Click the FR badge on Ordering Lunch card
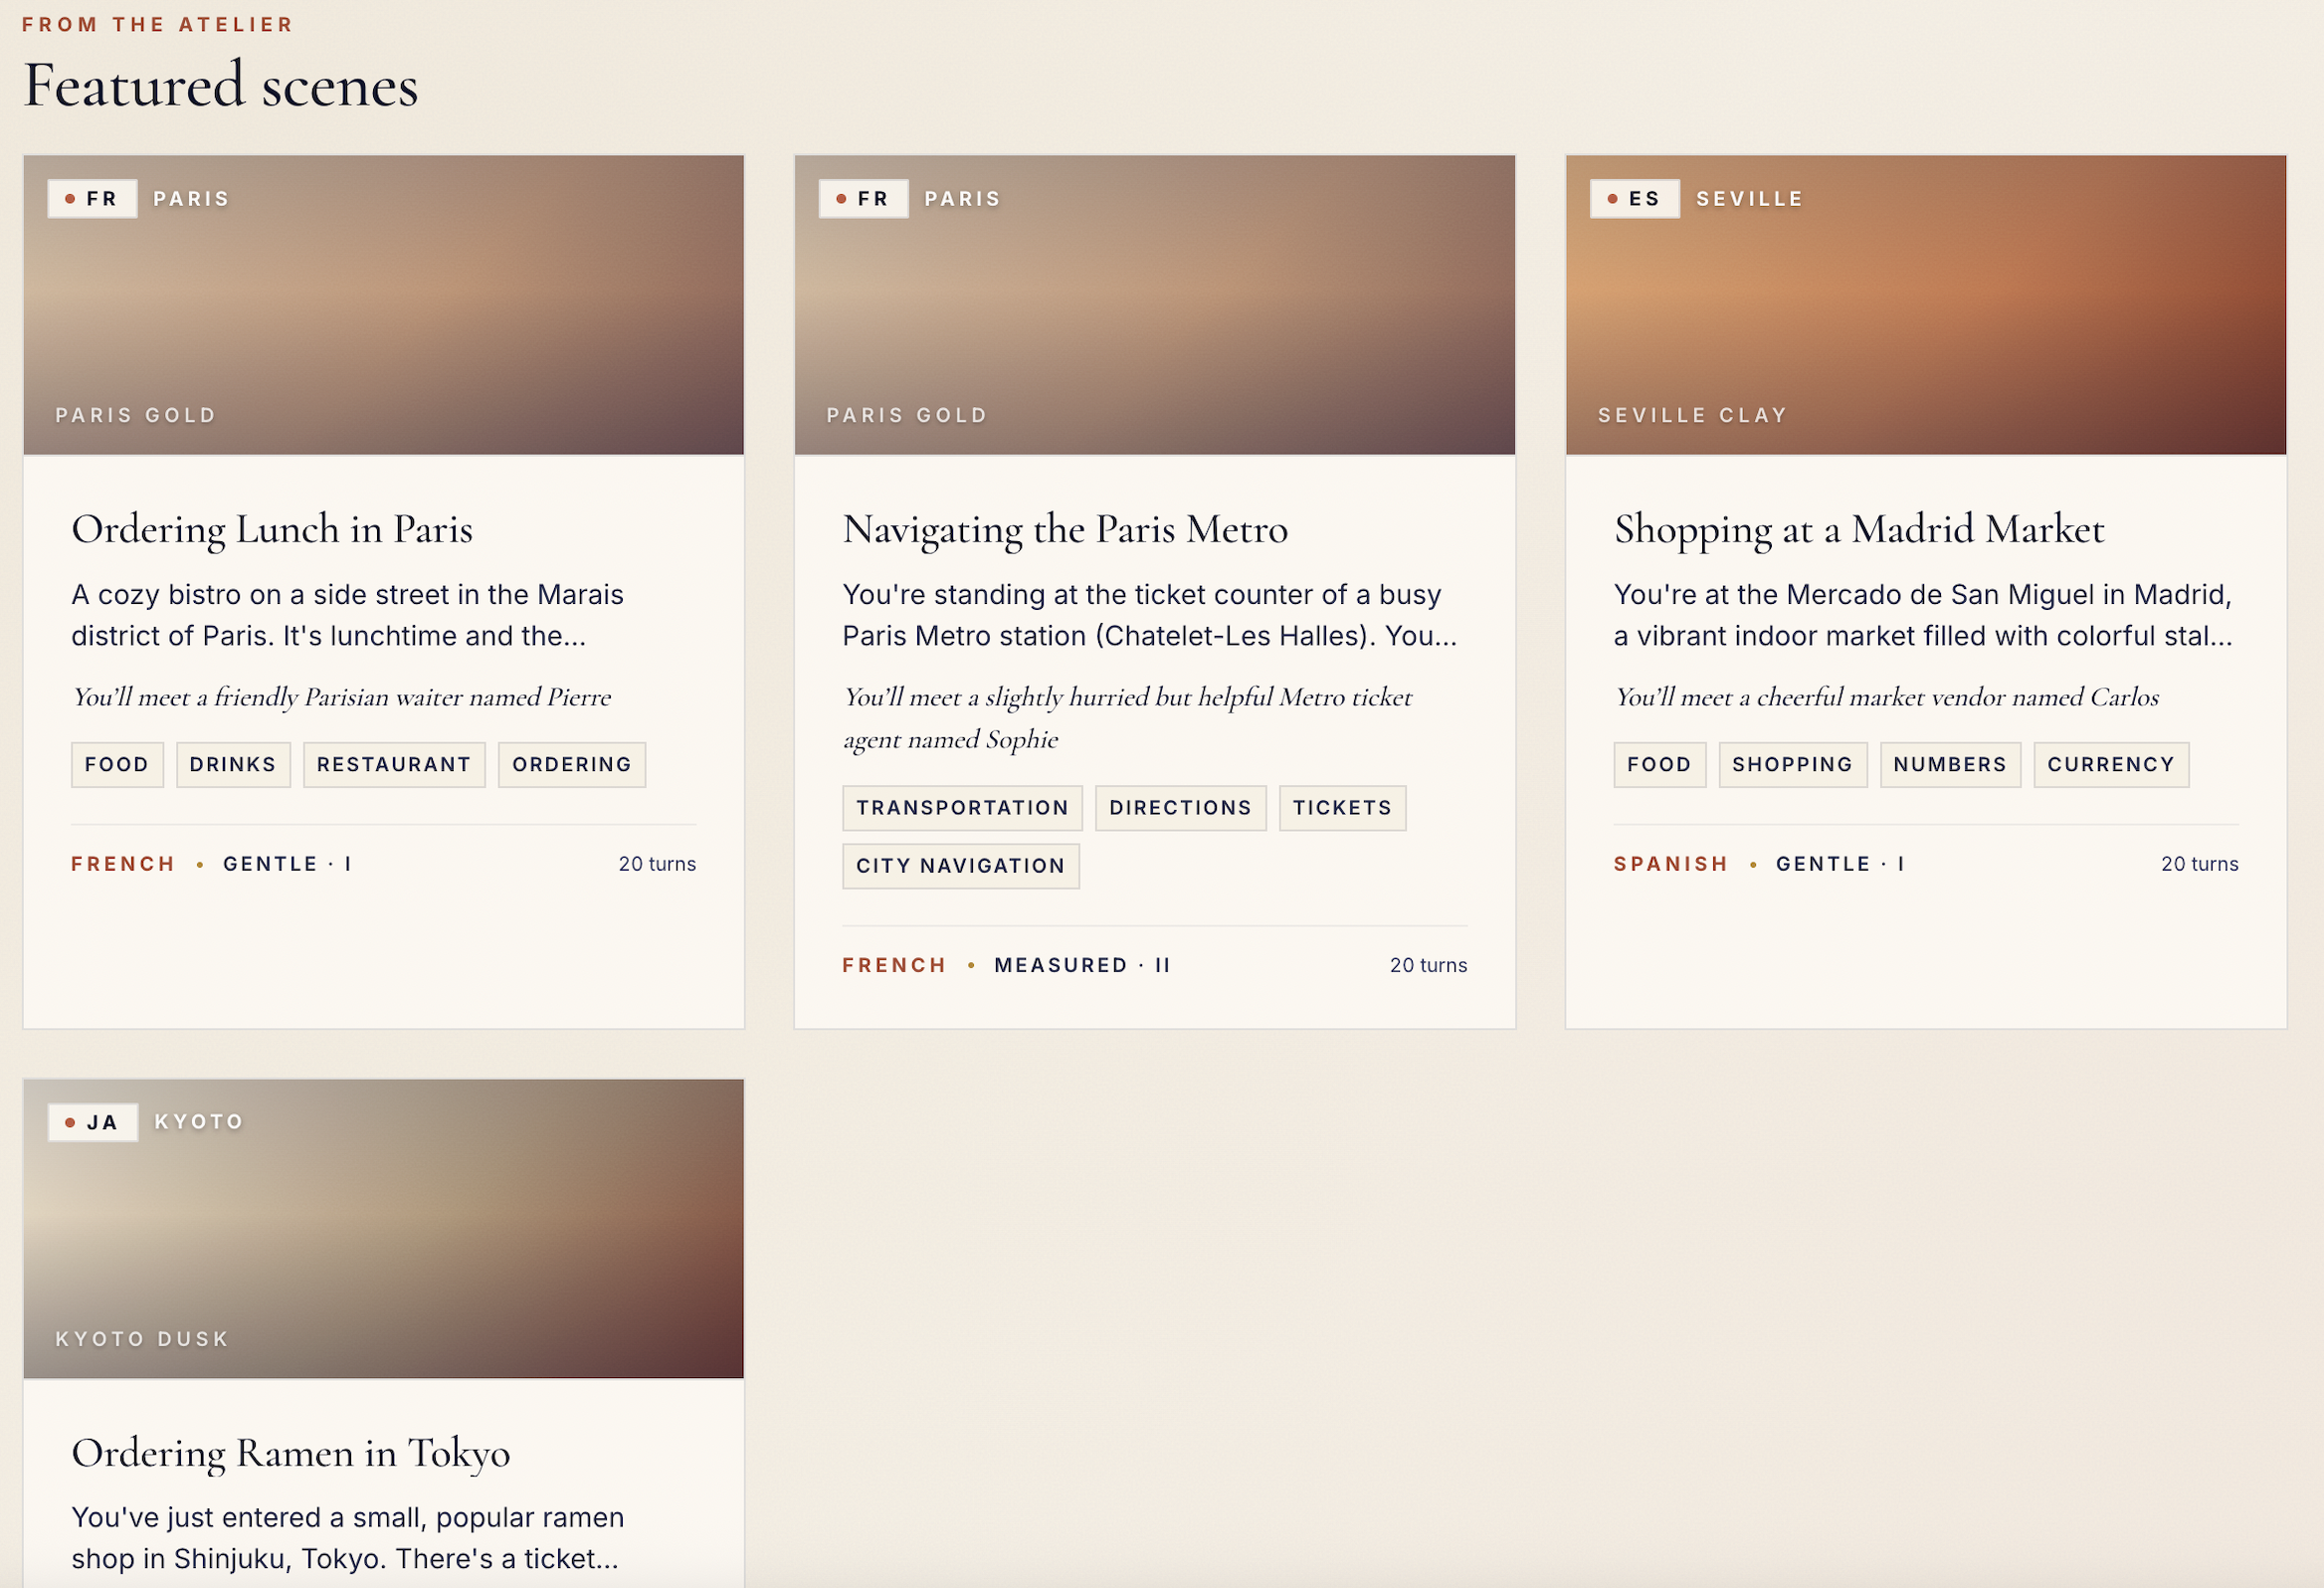 92,199
